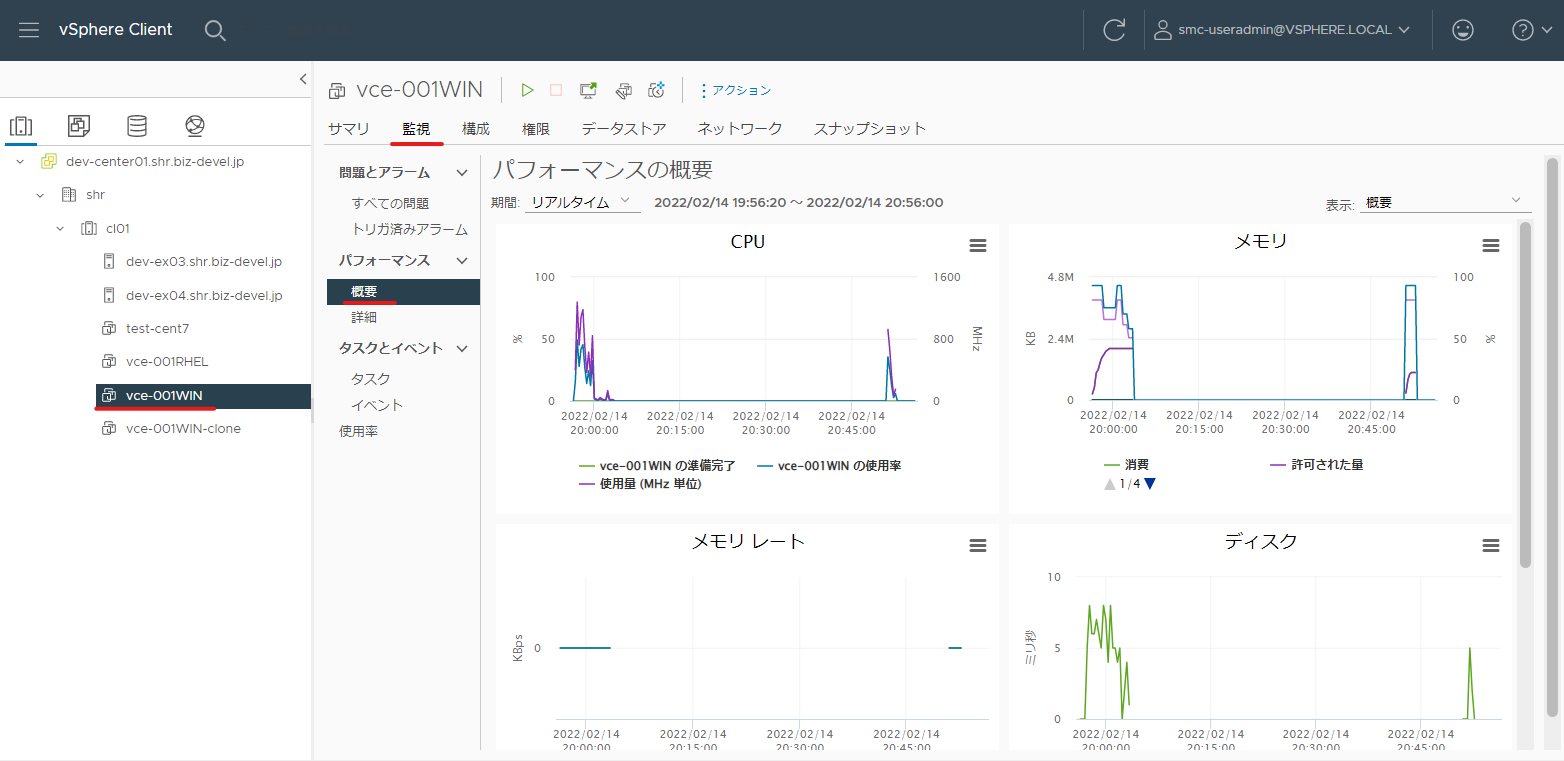The width and height of the screenshot is (1564, 761).
Task: Open the CPU chart hamburger menu
Action: pos(978,246)
